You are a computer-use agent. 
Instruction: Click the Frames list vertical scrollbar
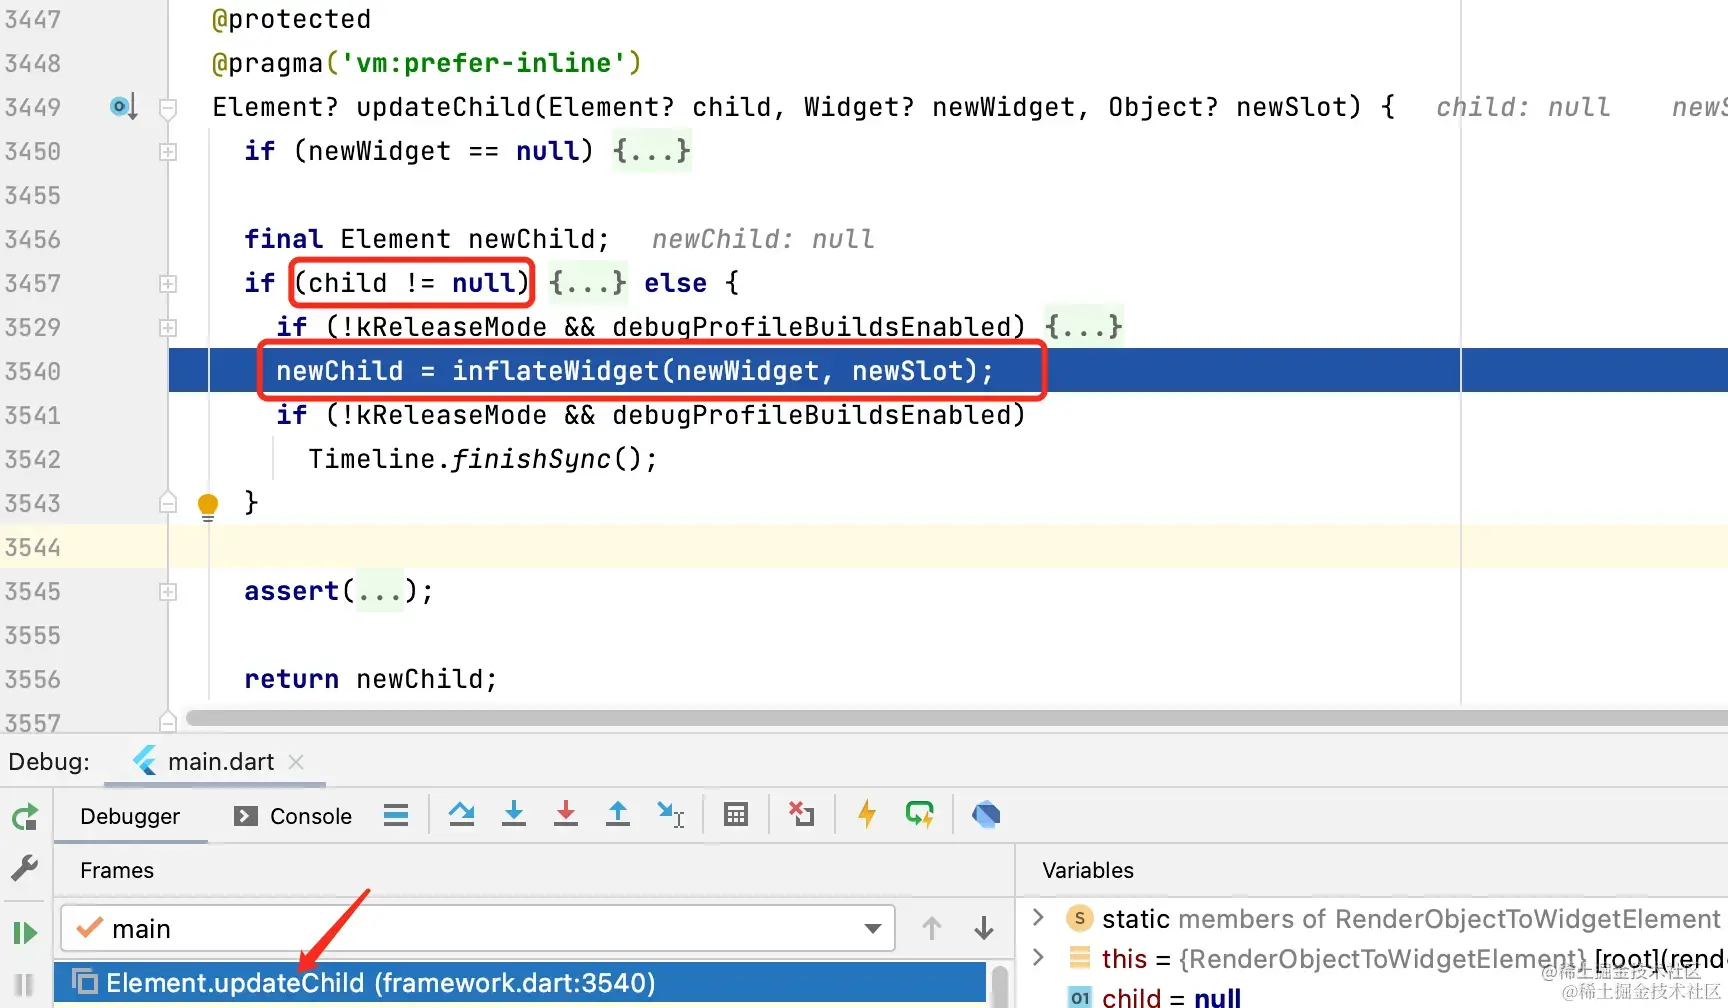point(1000,986)
